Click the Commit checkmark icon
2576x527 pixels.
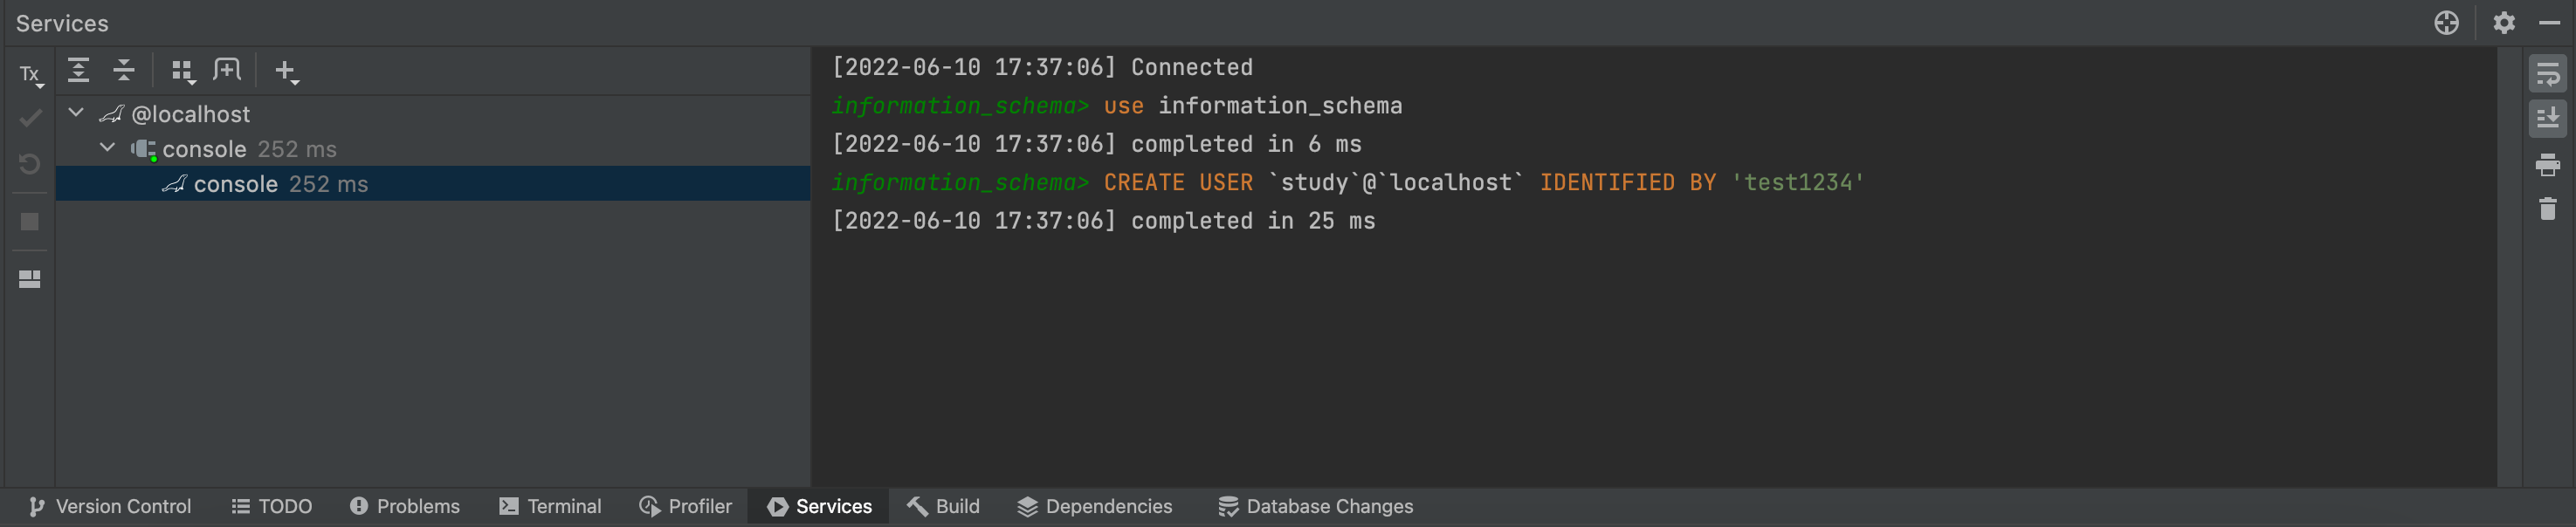tap(30, 118)
